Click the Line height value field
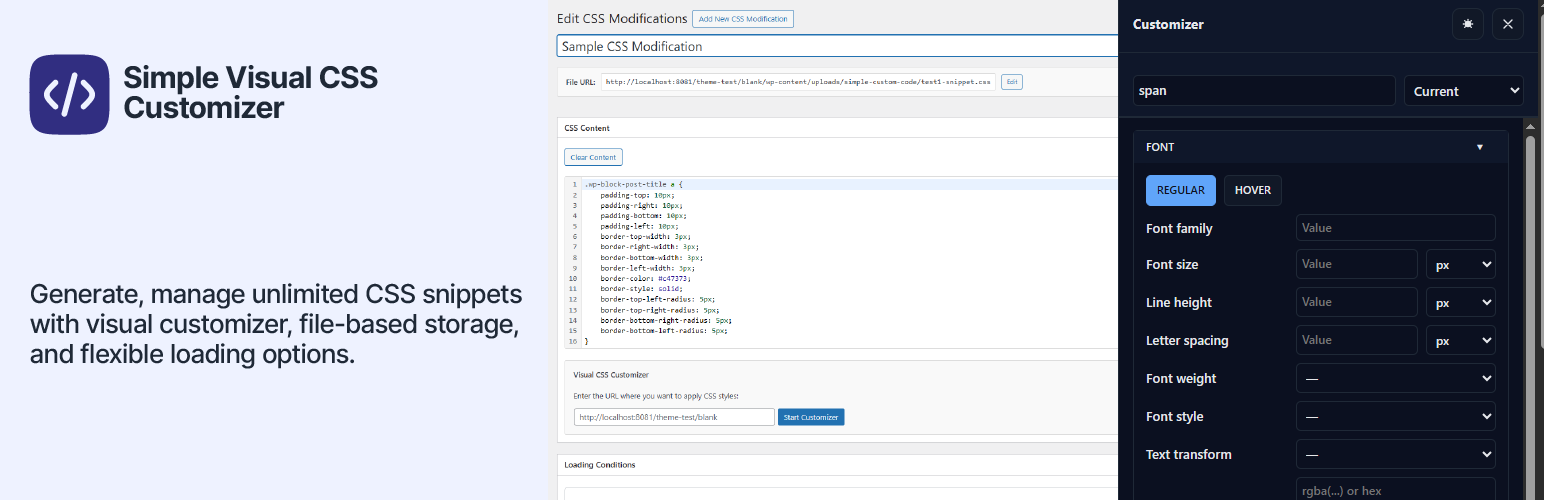The height and width of the screenshot is (500, 1544). [x=1357, y=302]
